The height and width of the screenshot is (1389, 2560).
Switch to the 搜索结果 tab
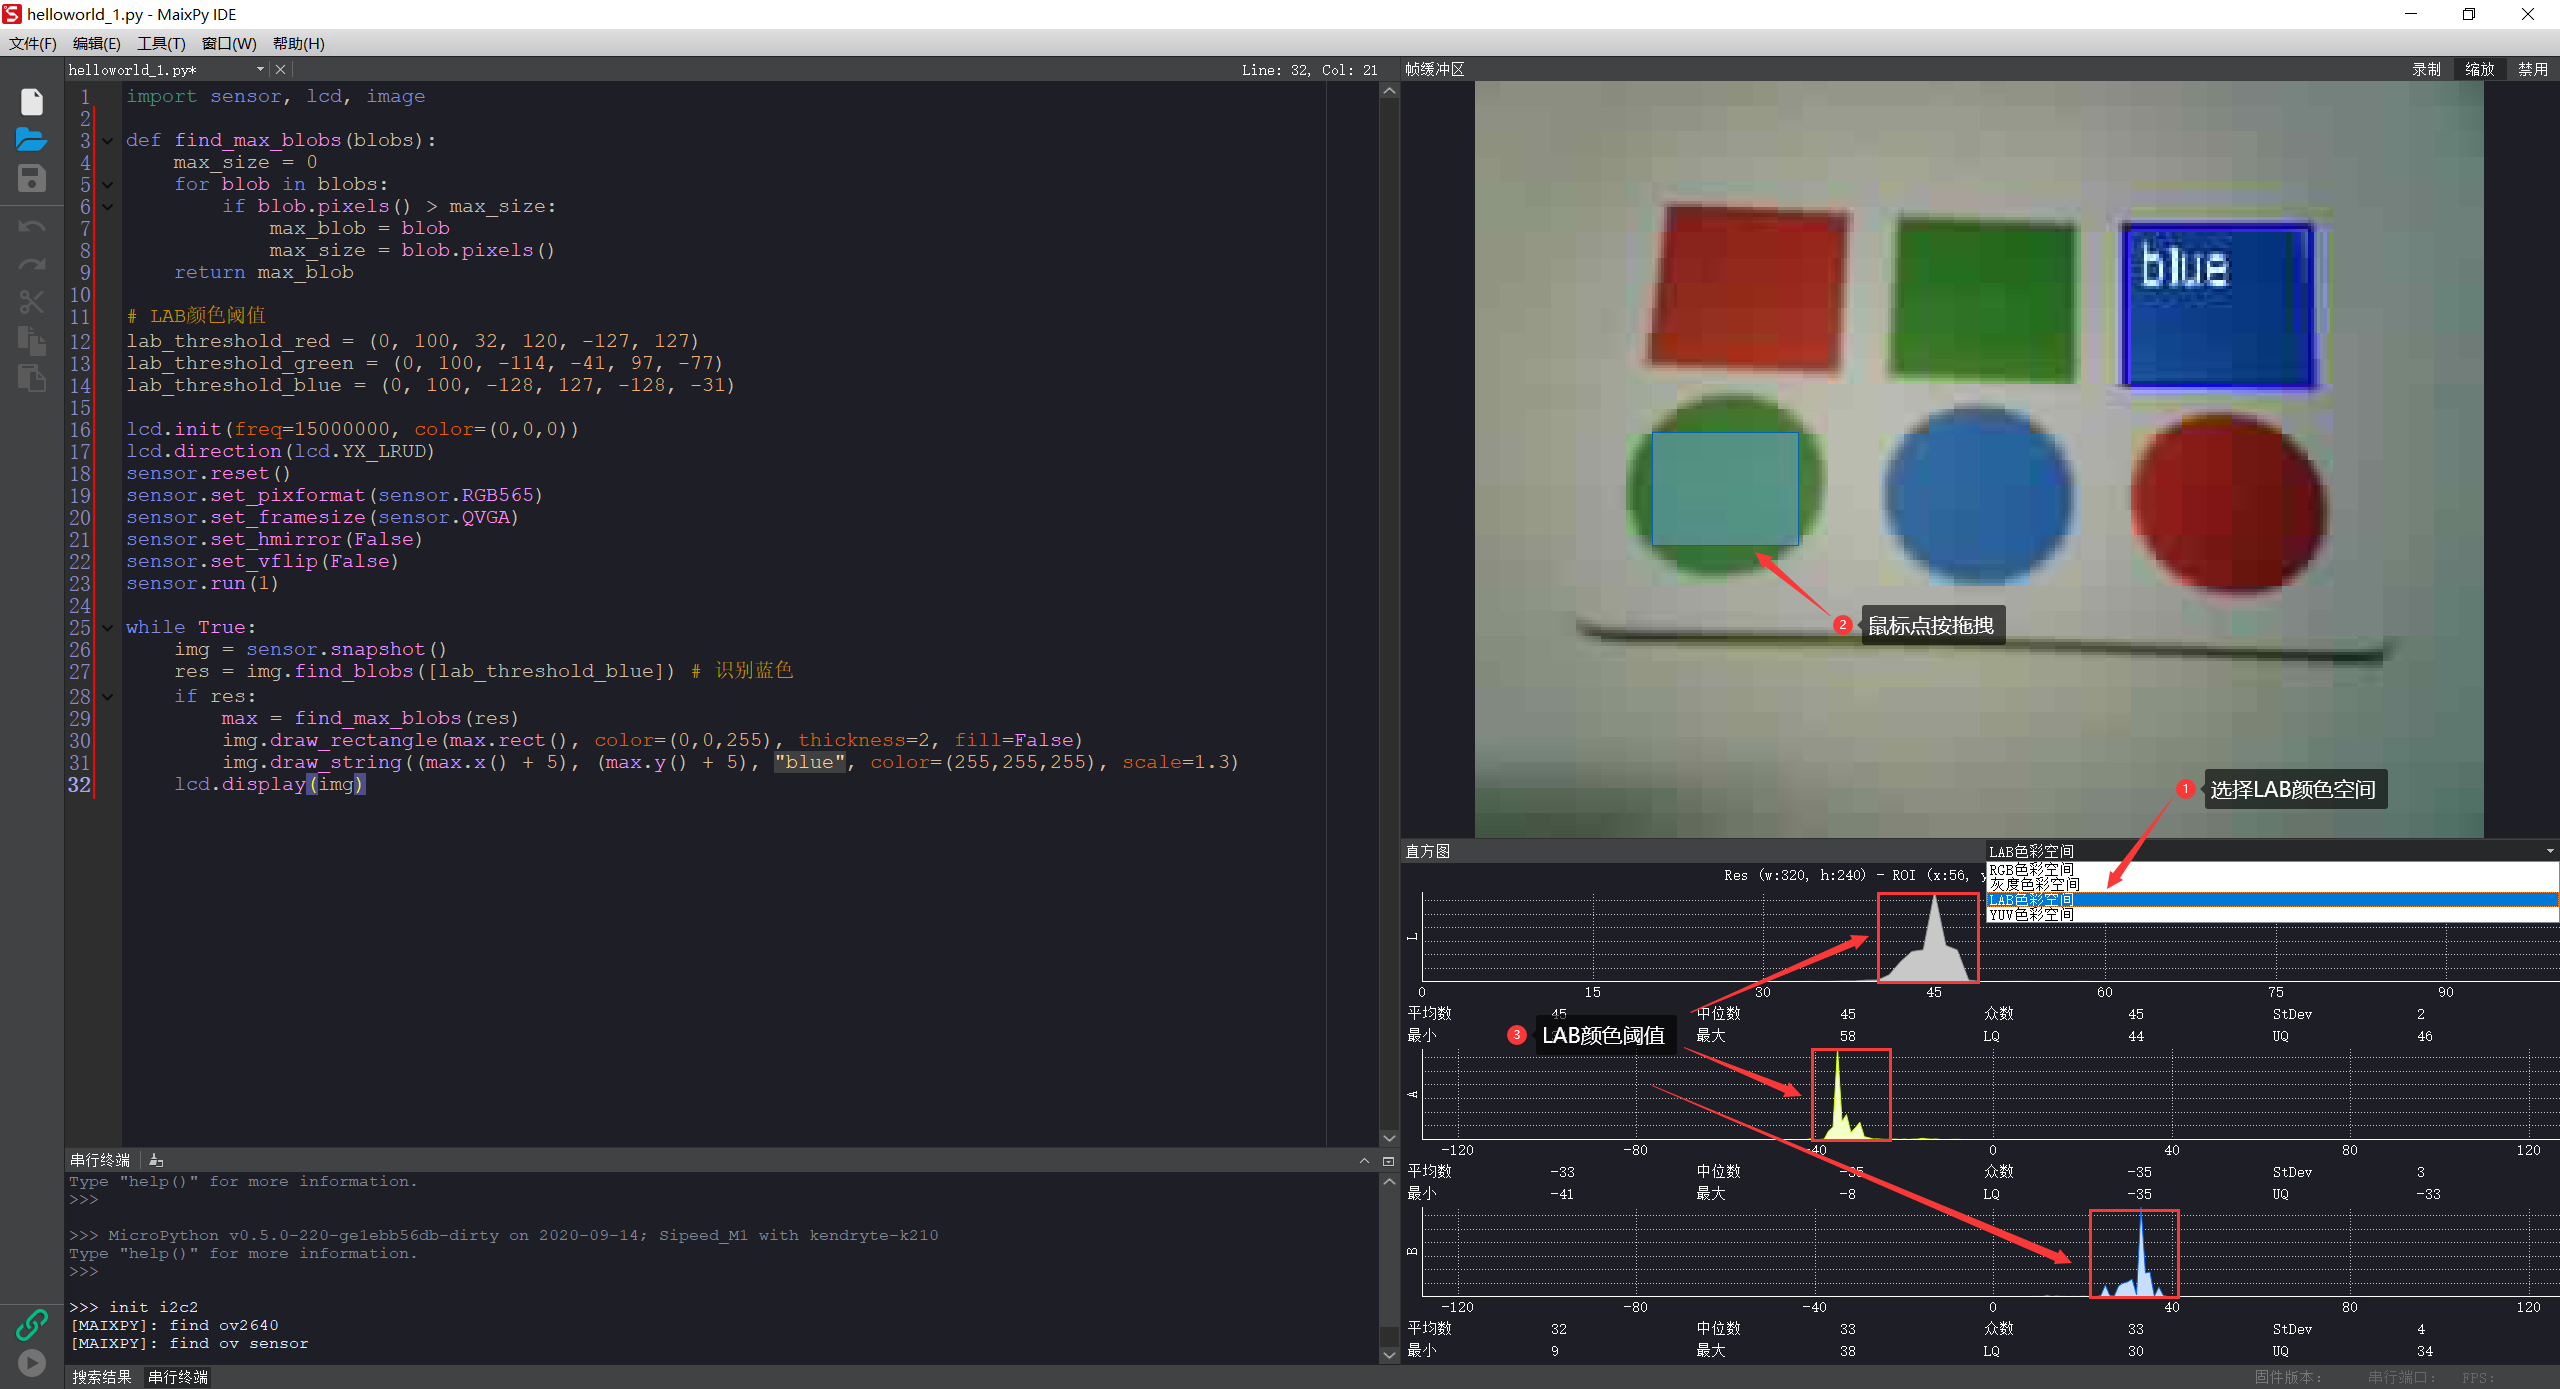tap(102, 1377)
